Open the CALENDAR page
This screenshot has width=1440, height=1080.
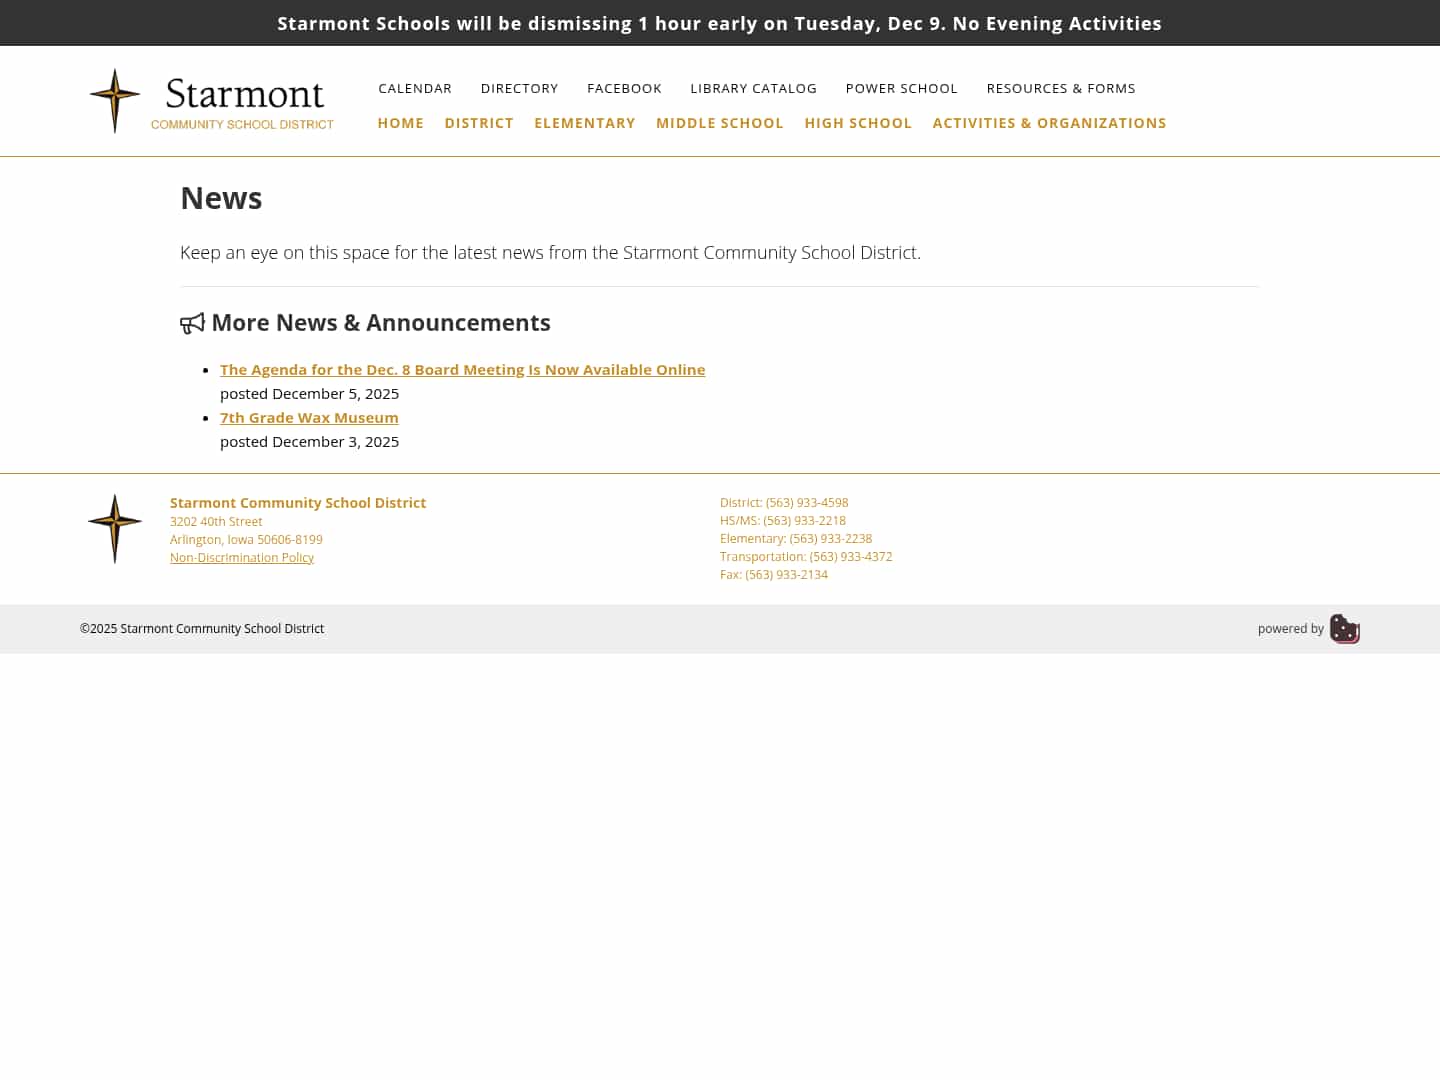(415, 88)
